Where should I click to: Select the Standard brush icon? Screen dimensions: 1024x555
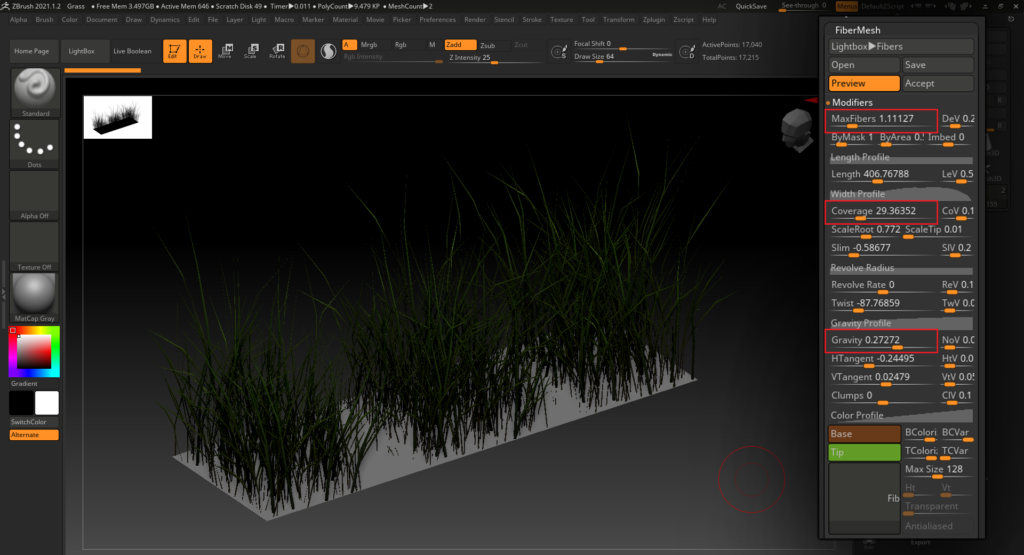pyautogui.click(x=35, y=89)
